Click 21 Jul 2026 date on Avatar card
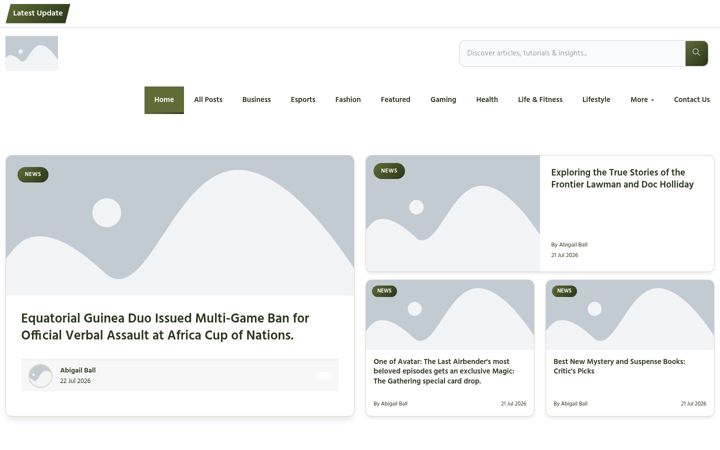The width and height of the screenshot is (720, 450). [513, 404]
